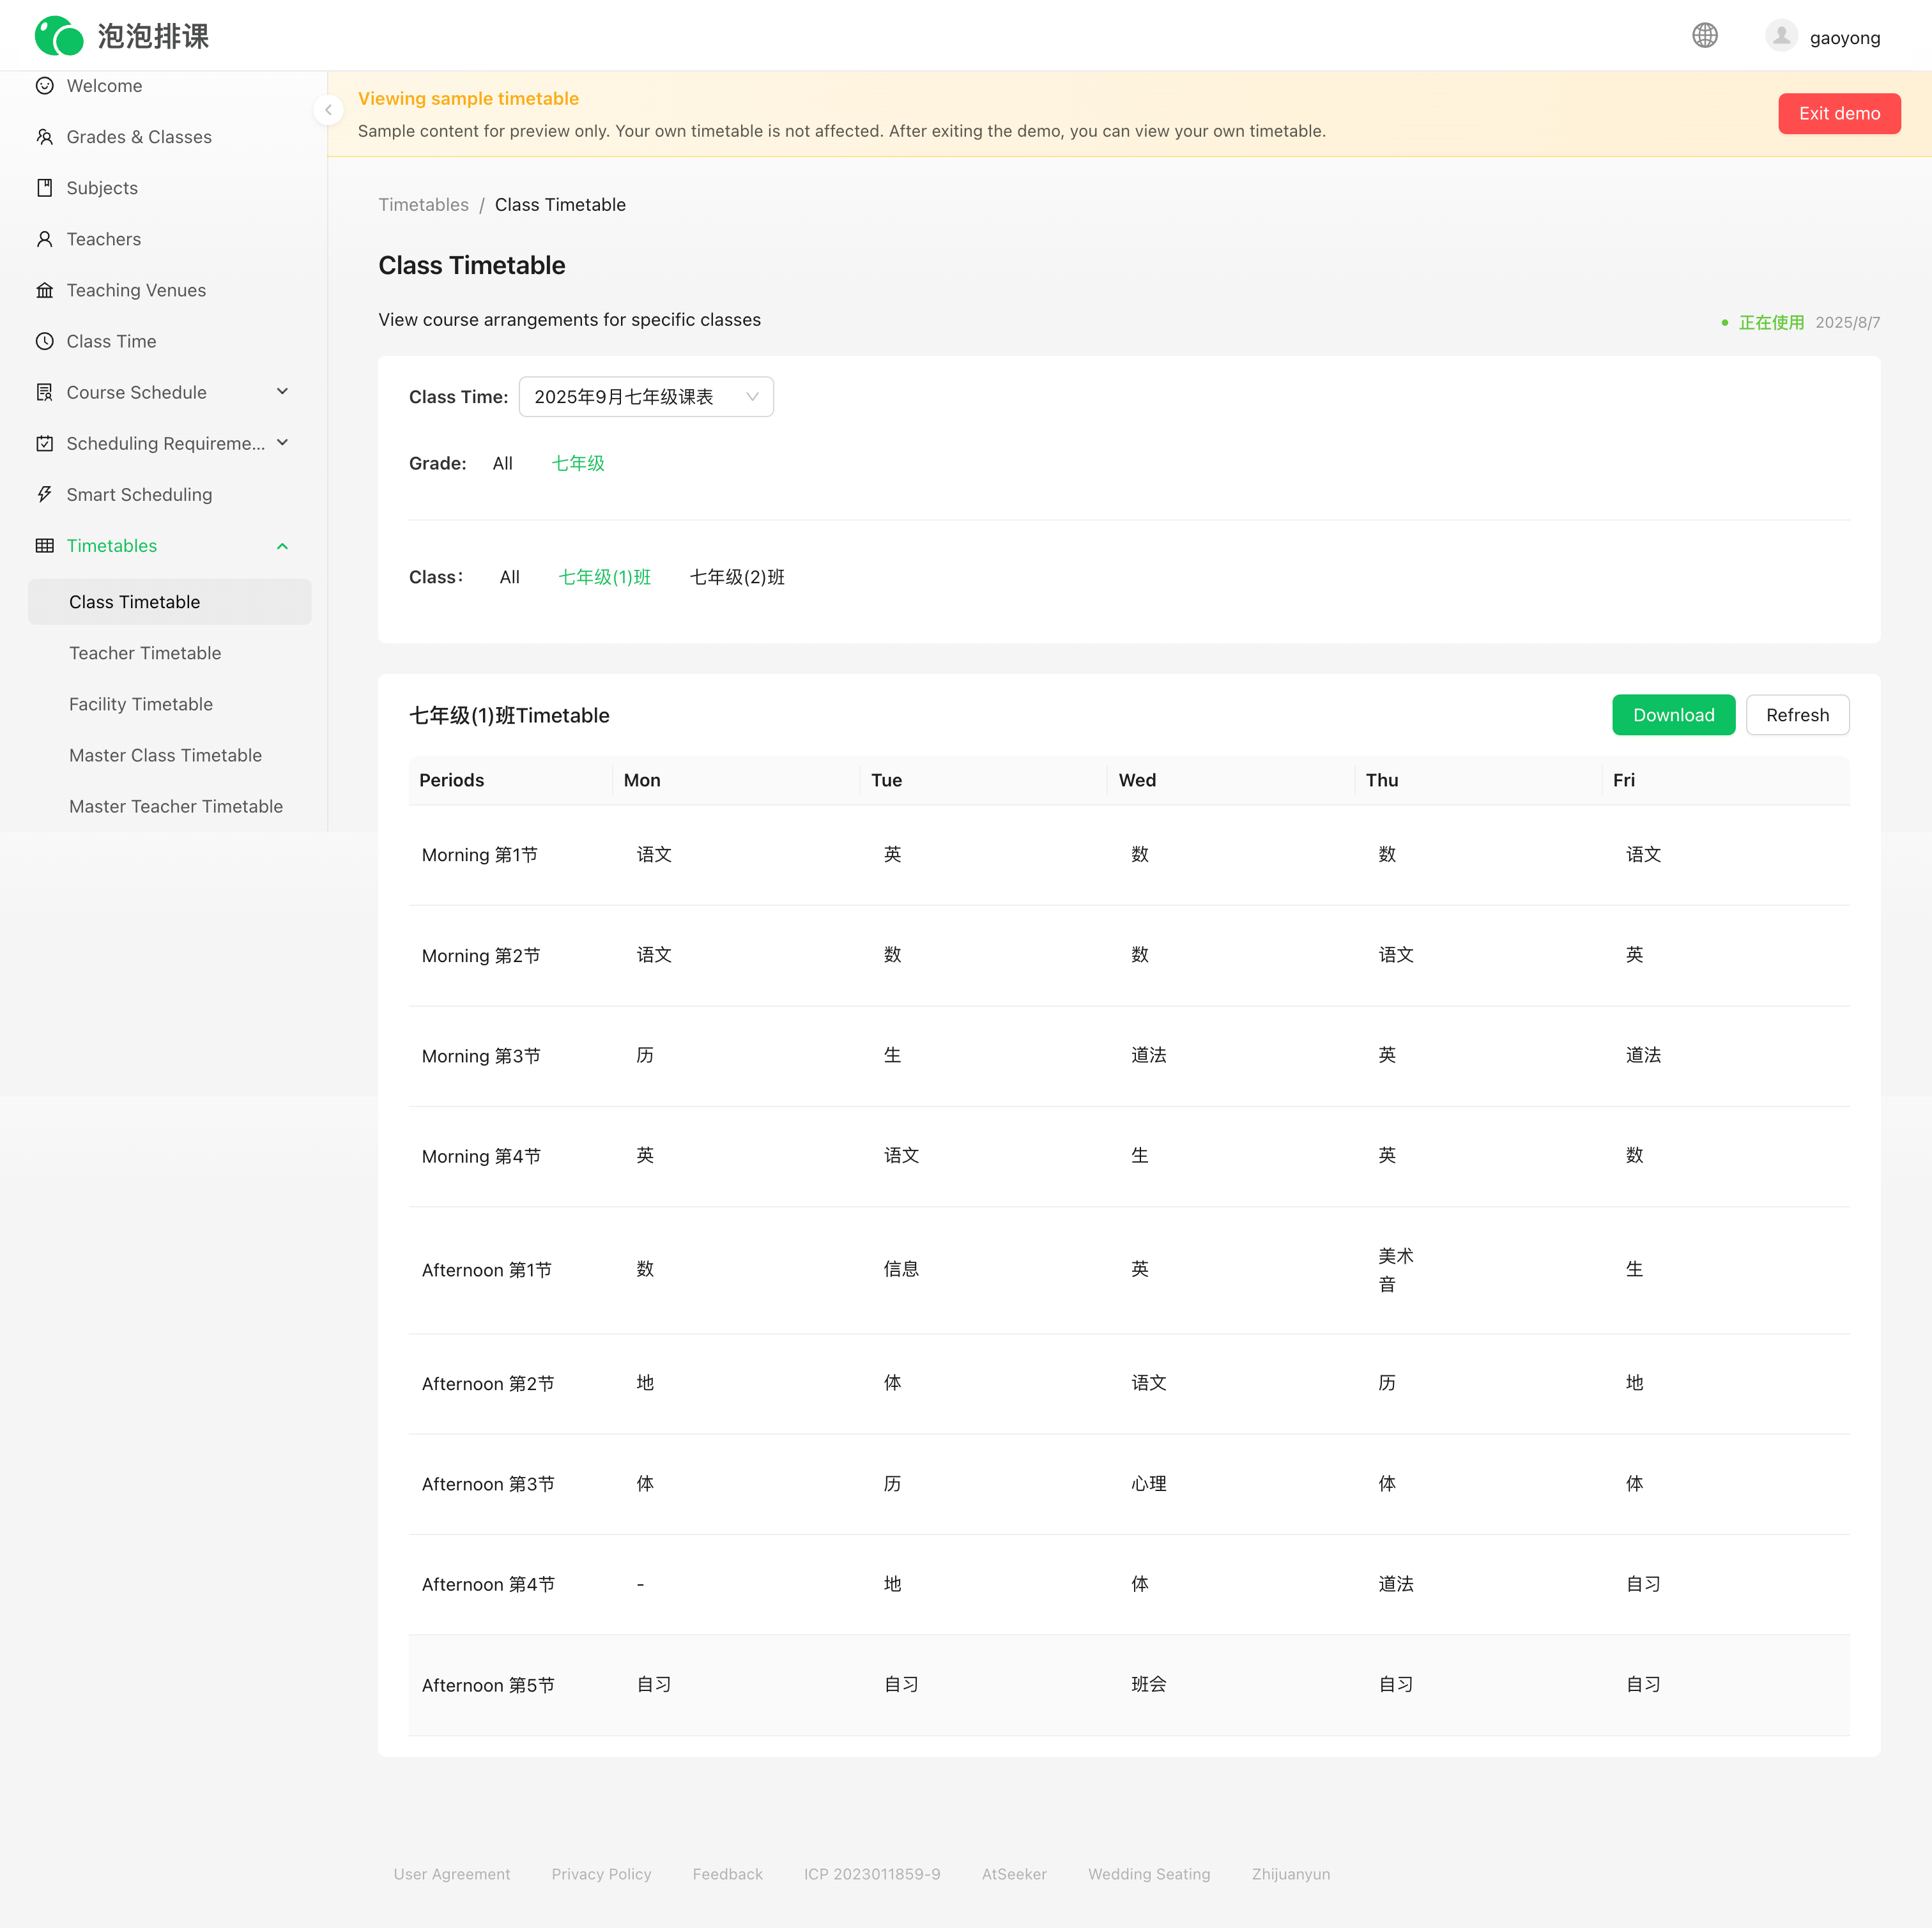Image resolution: width=1932 pixels, height=1928 pixels.
Task: Click the Grades & Classes sidebar icon
Action: 45,137
